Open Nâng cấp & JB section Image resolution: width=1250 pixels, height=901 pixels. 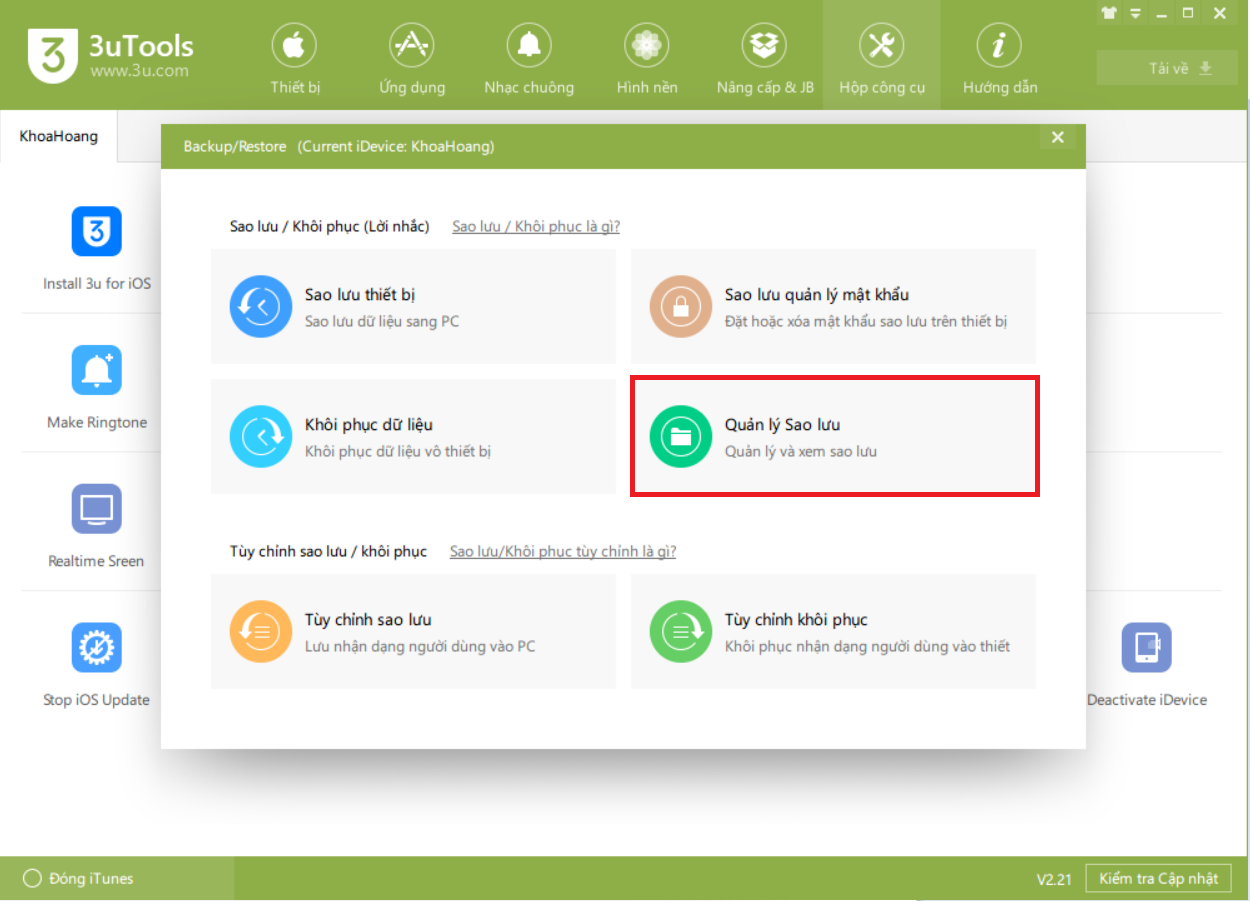pos(765,58)
